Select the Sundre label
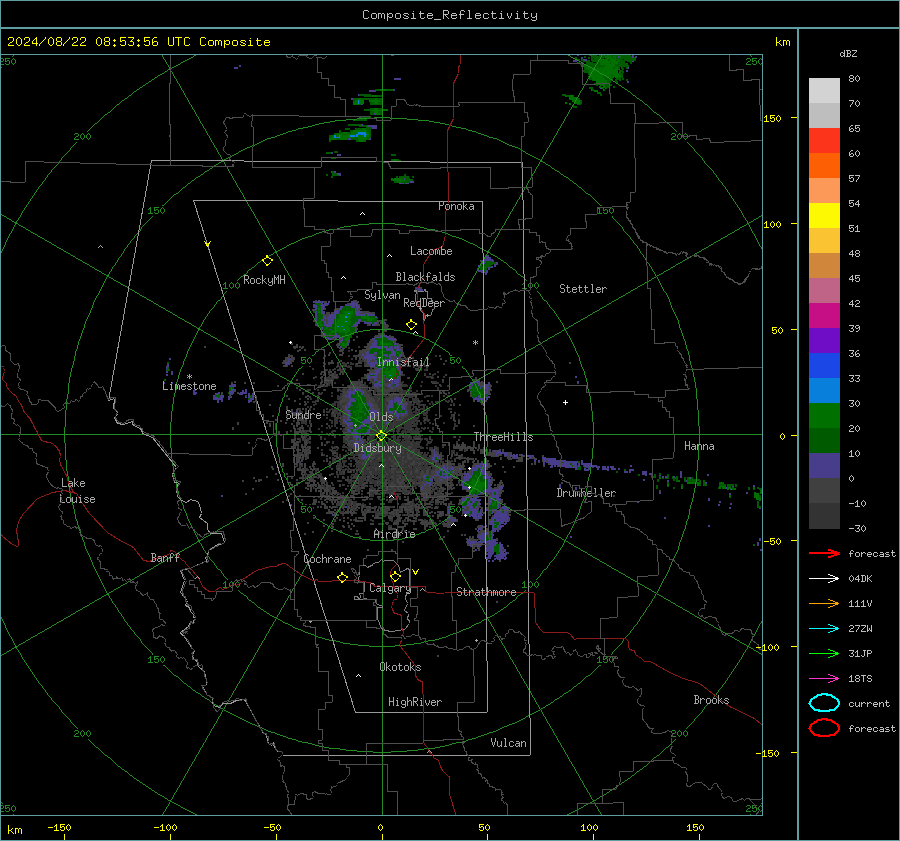The height and width of the screenshot is (841, 900). [303, 415]
